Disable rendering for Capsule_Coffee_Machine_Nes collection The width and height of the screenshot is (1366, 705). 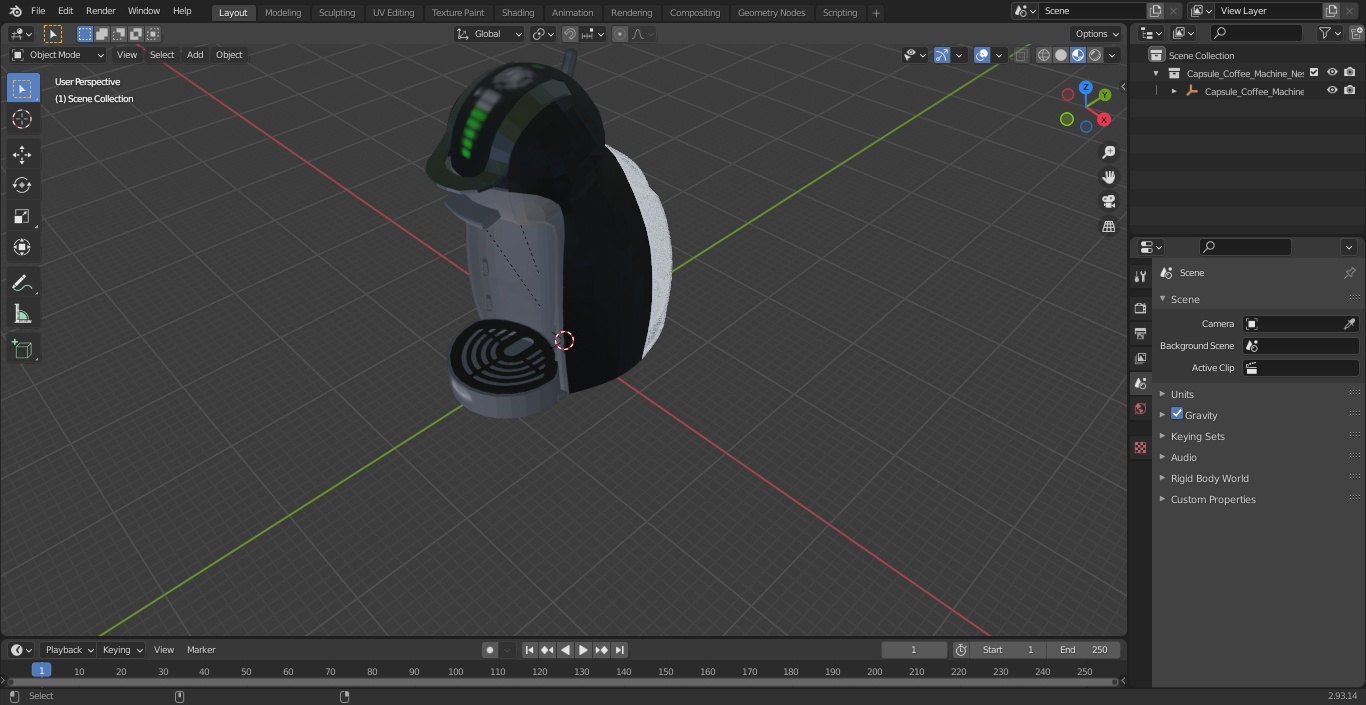(1350, 73)
